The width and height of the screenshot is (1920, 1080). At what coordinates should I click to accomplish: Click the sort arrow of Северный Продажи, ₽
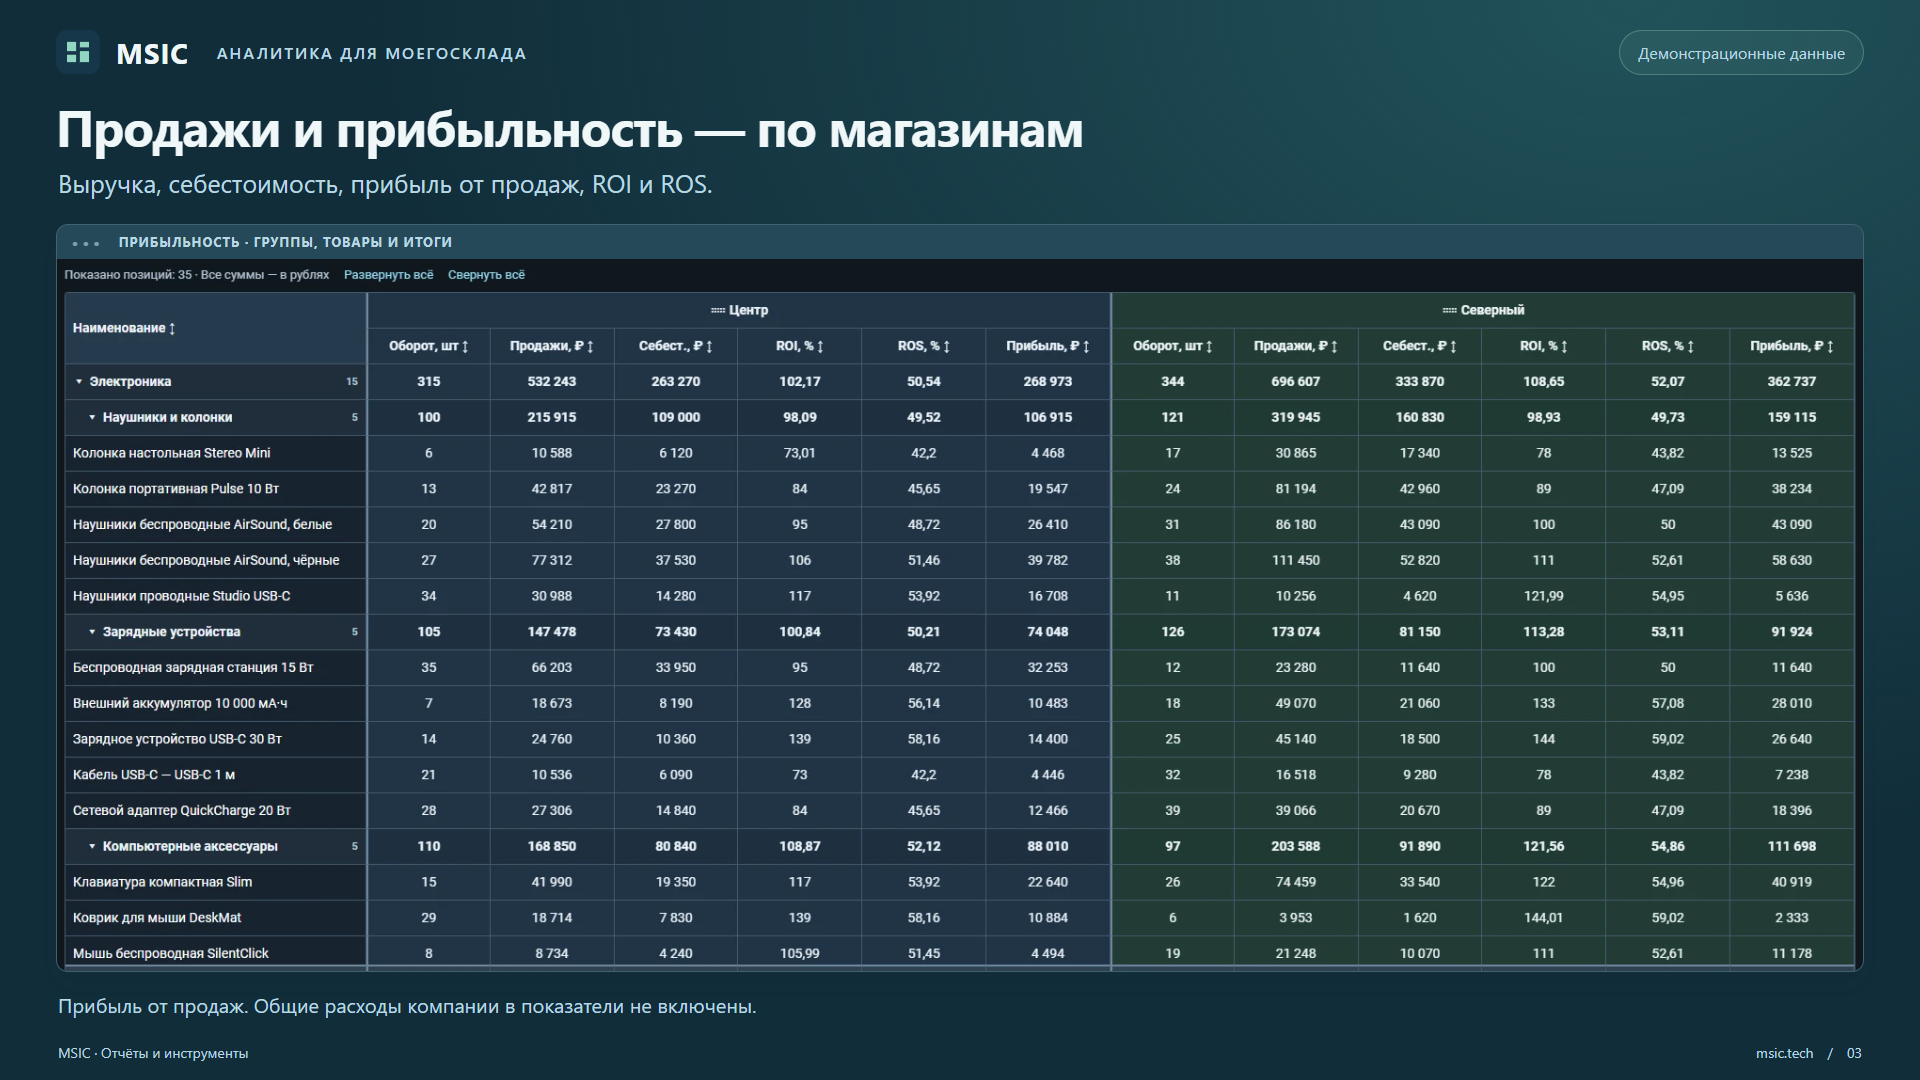click(x=1334, y=346)
